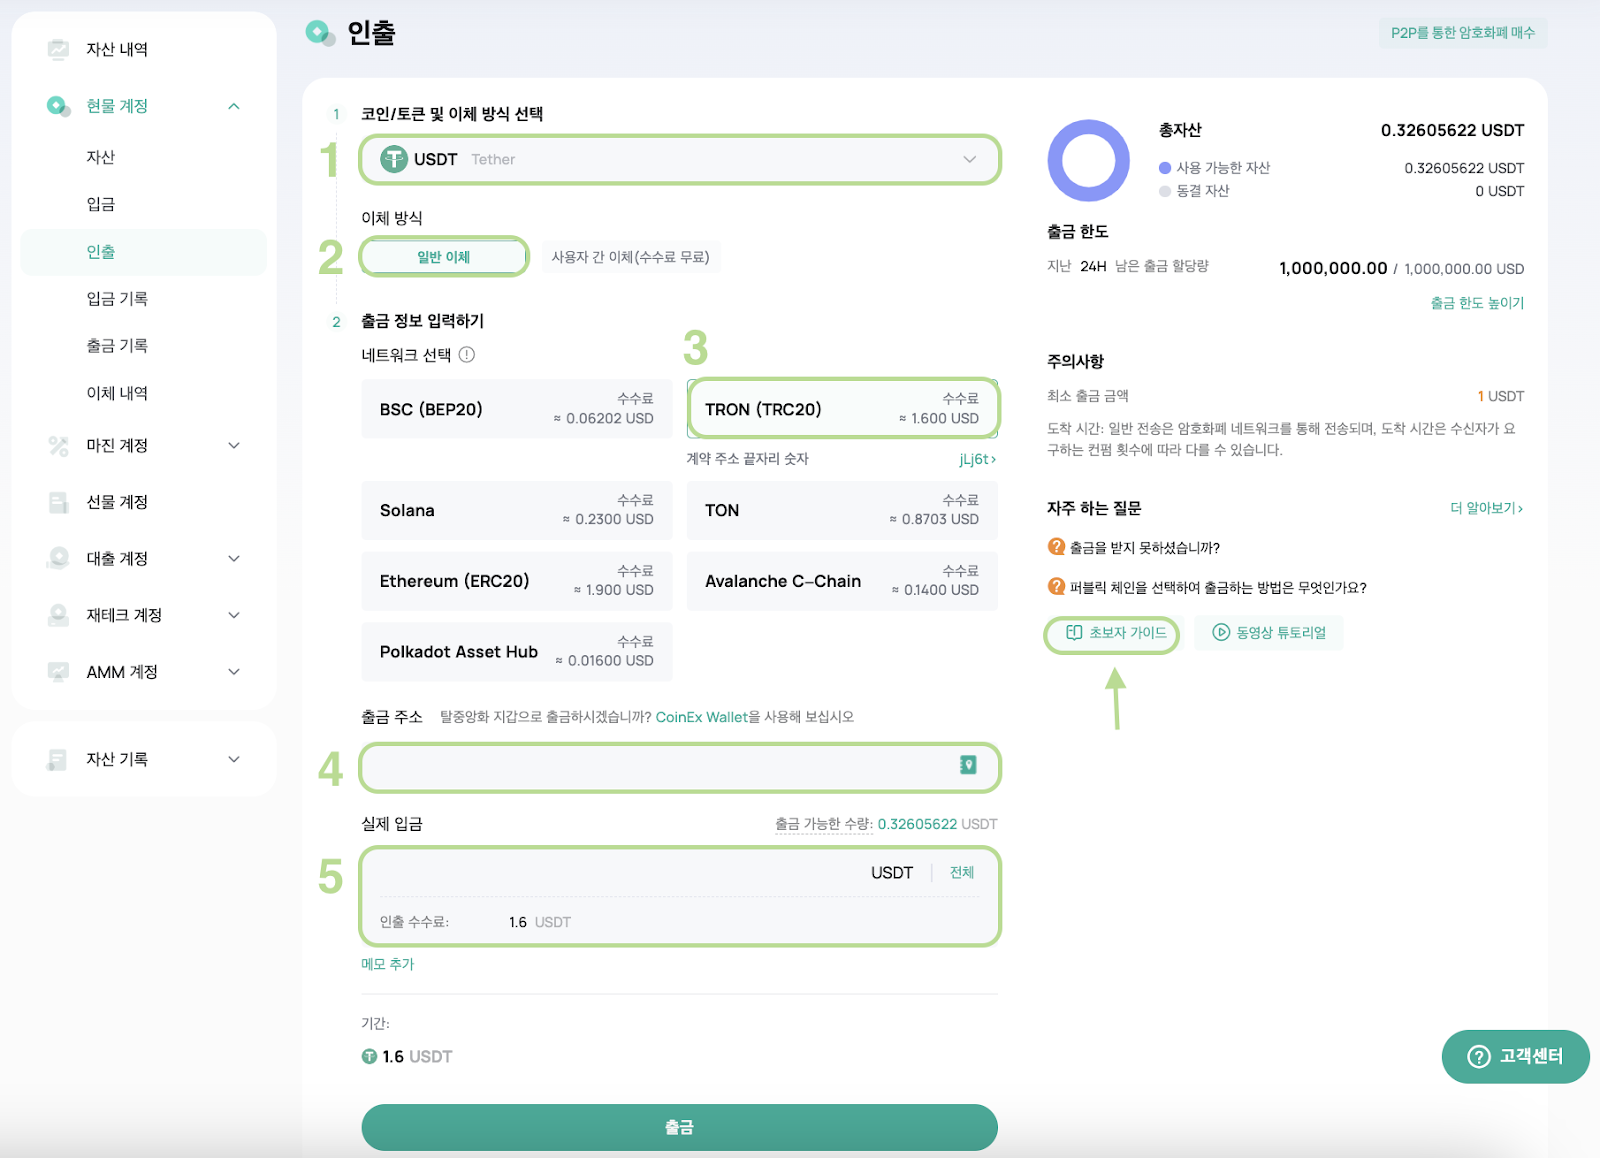Select the 일반 이체 transfer method
Image resolution: width=1600 pixels, height=1158 pixels.
[x=443, y=257]
